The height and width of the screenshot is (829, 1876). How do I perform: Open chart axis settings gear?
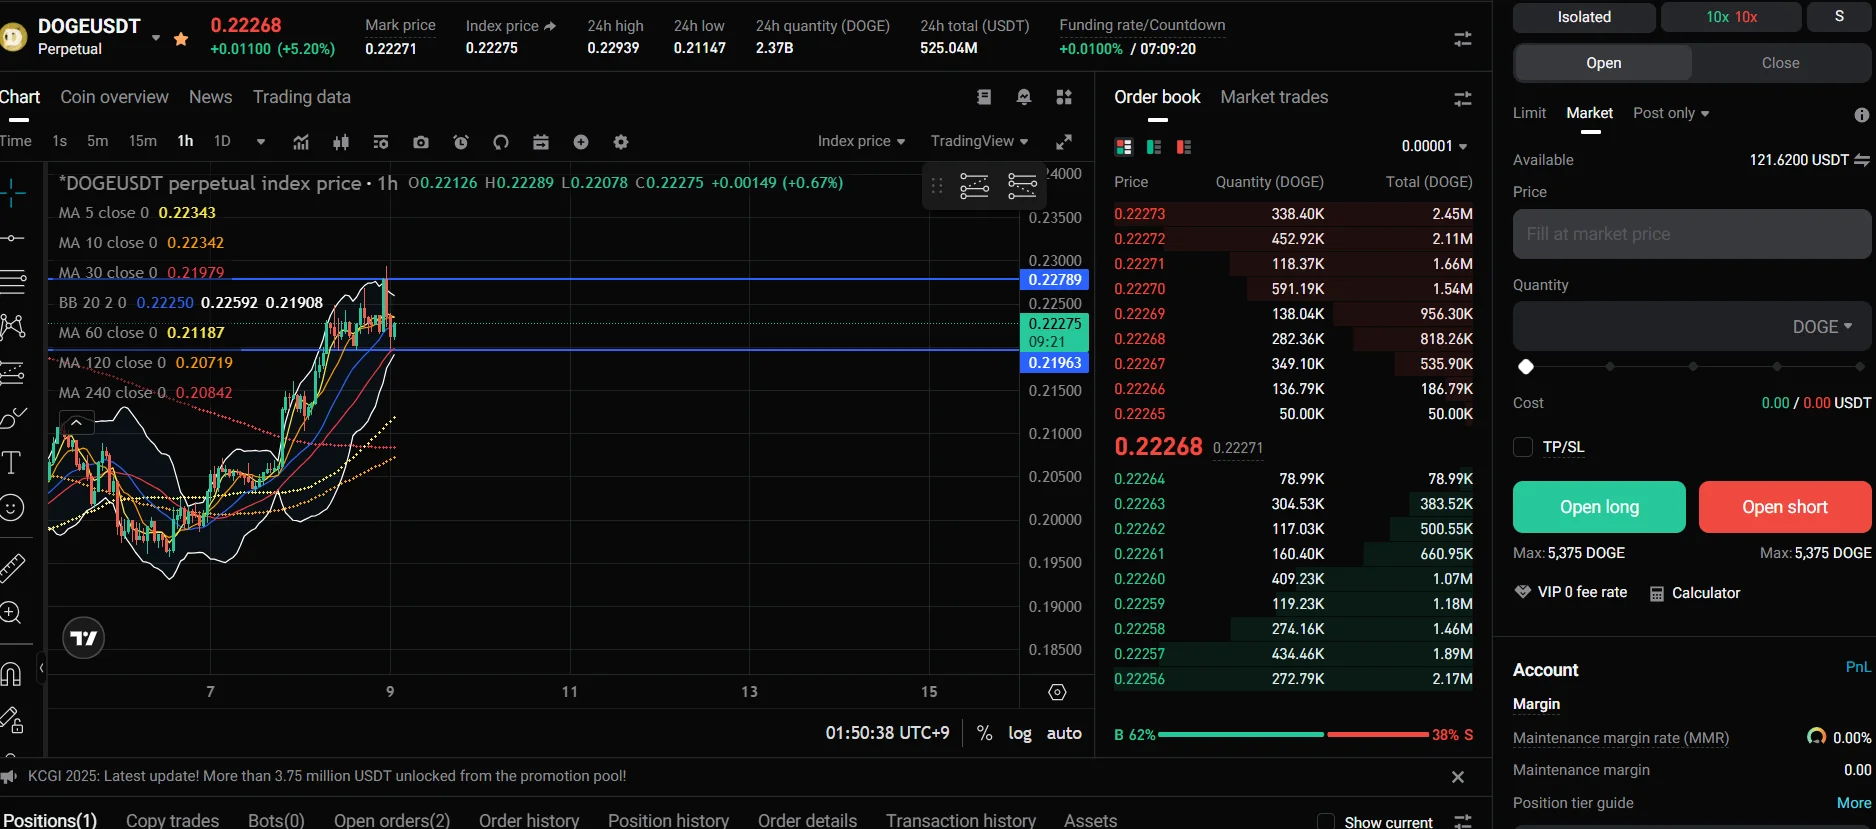pos(1057,692)
